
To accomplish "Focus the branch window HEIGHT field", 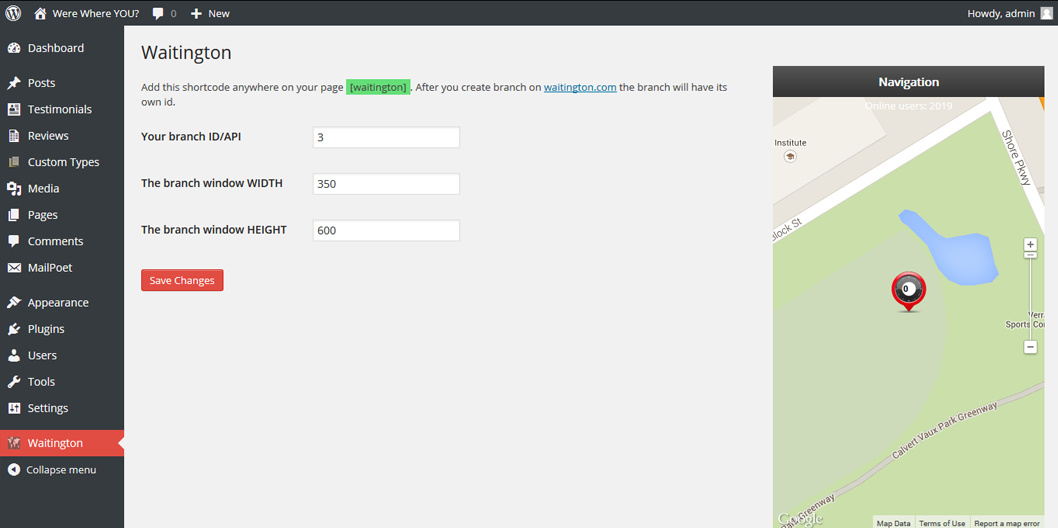I will point(386,231).
